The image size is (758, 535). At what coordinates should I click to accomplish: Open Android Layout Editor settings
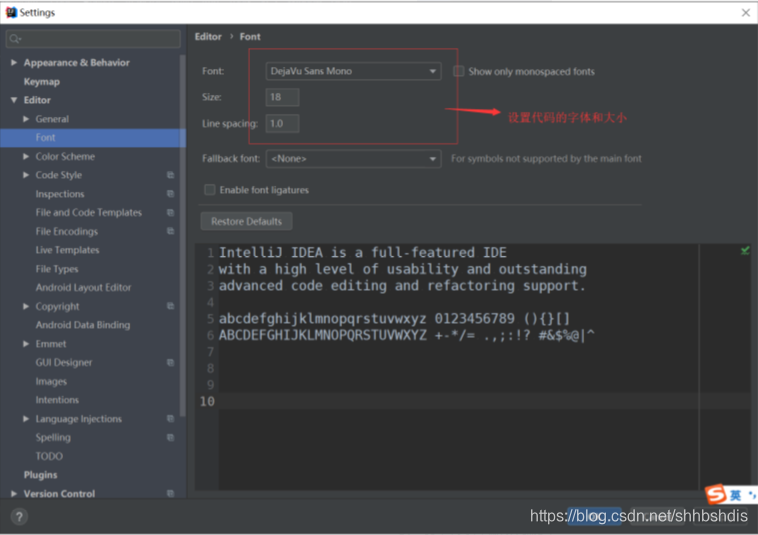83,288
